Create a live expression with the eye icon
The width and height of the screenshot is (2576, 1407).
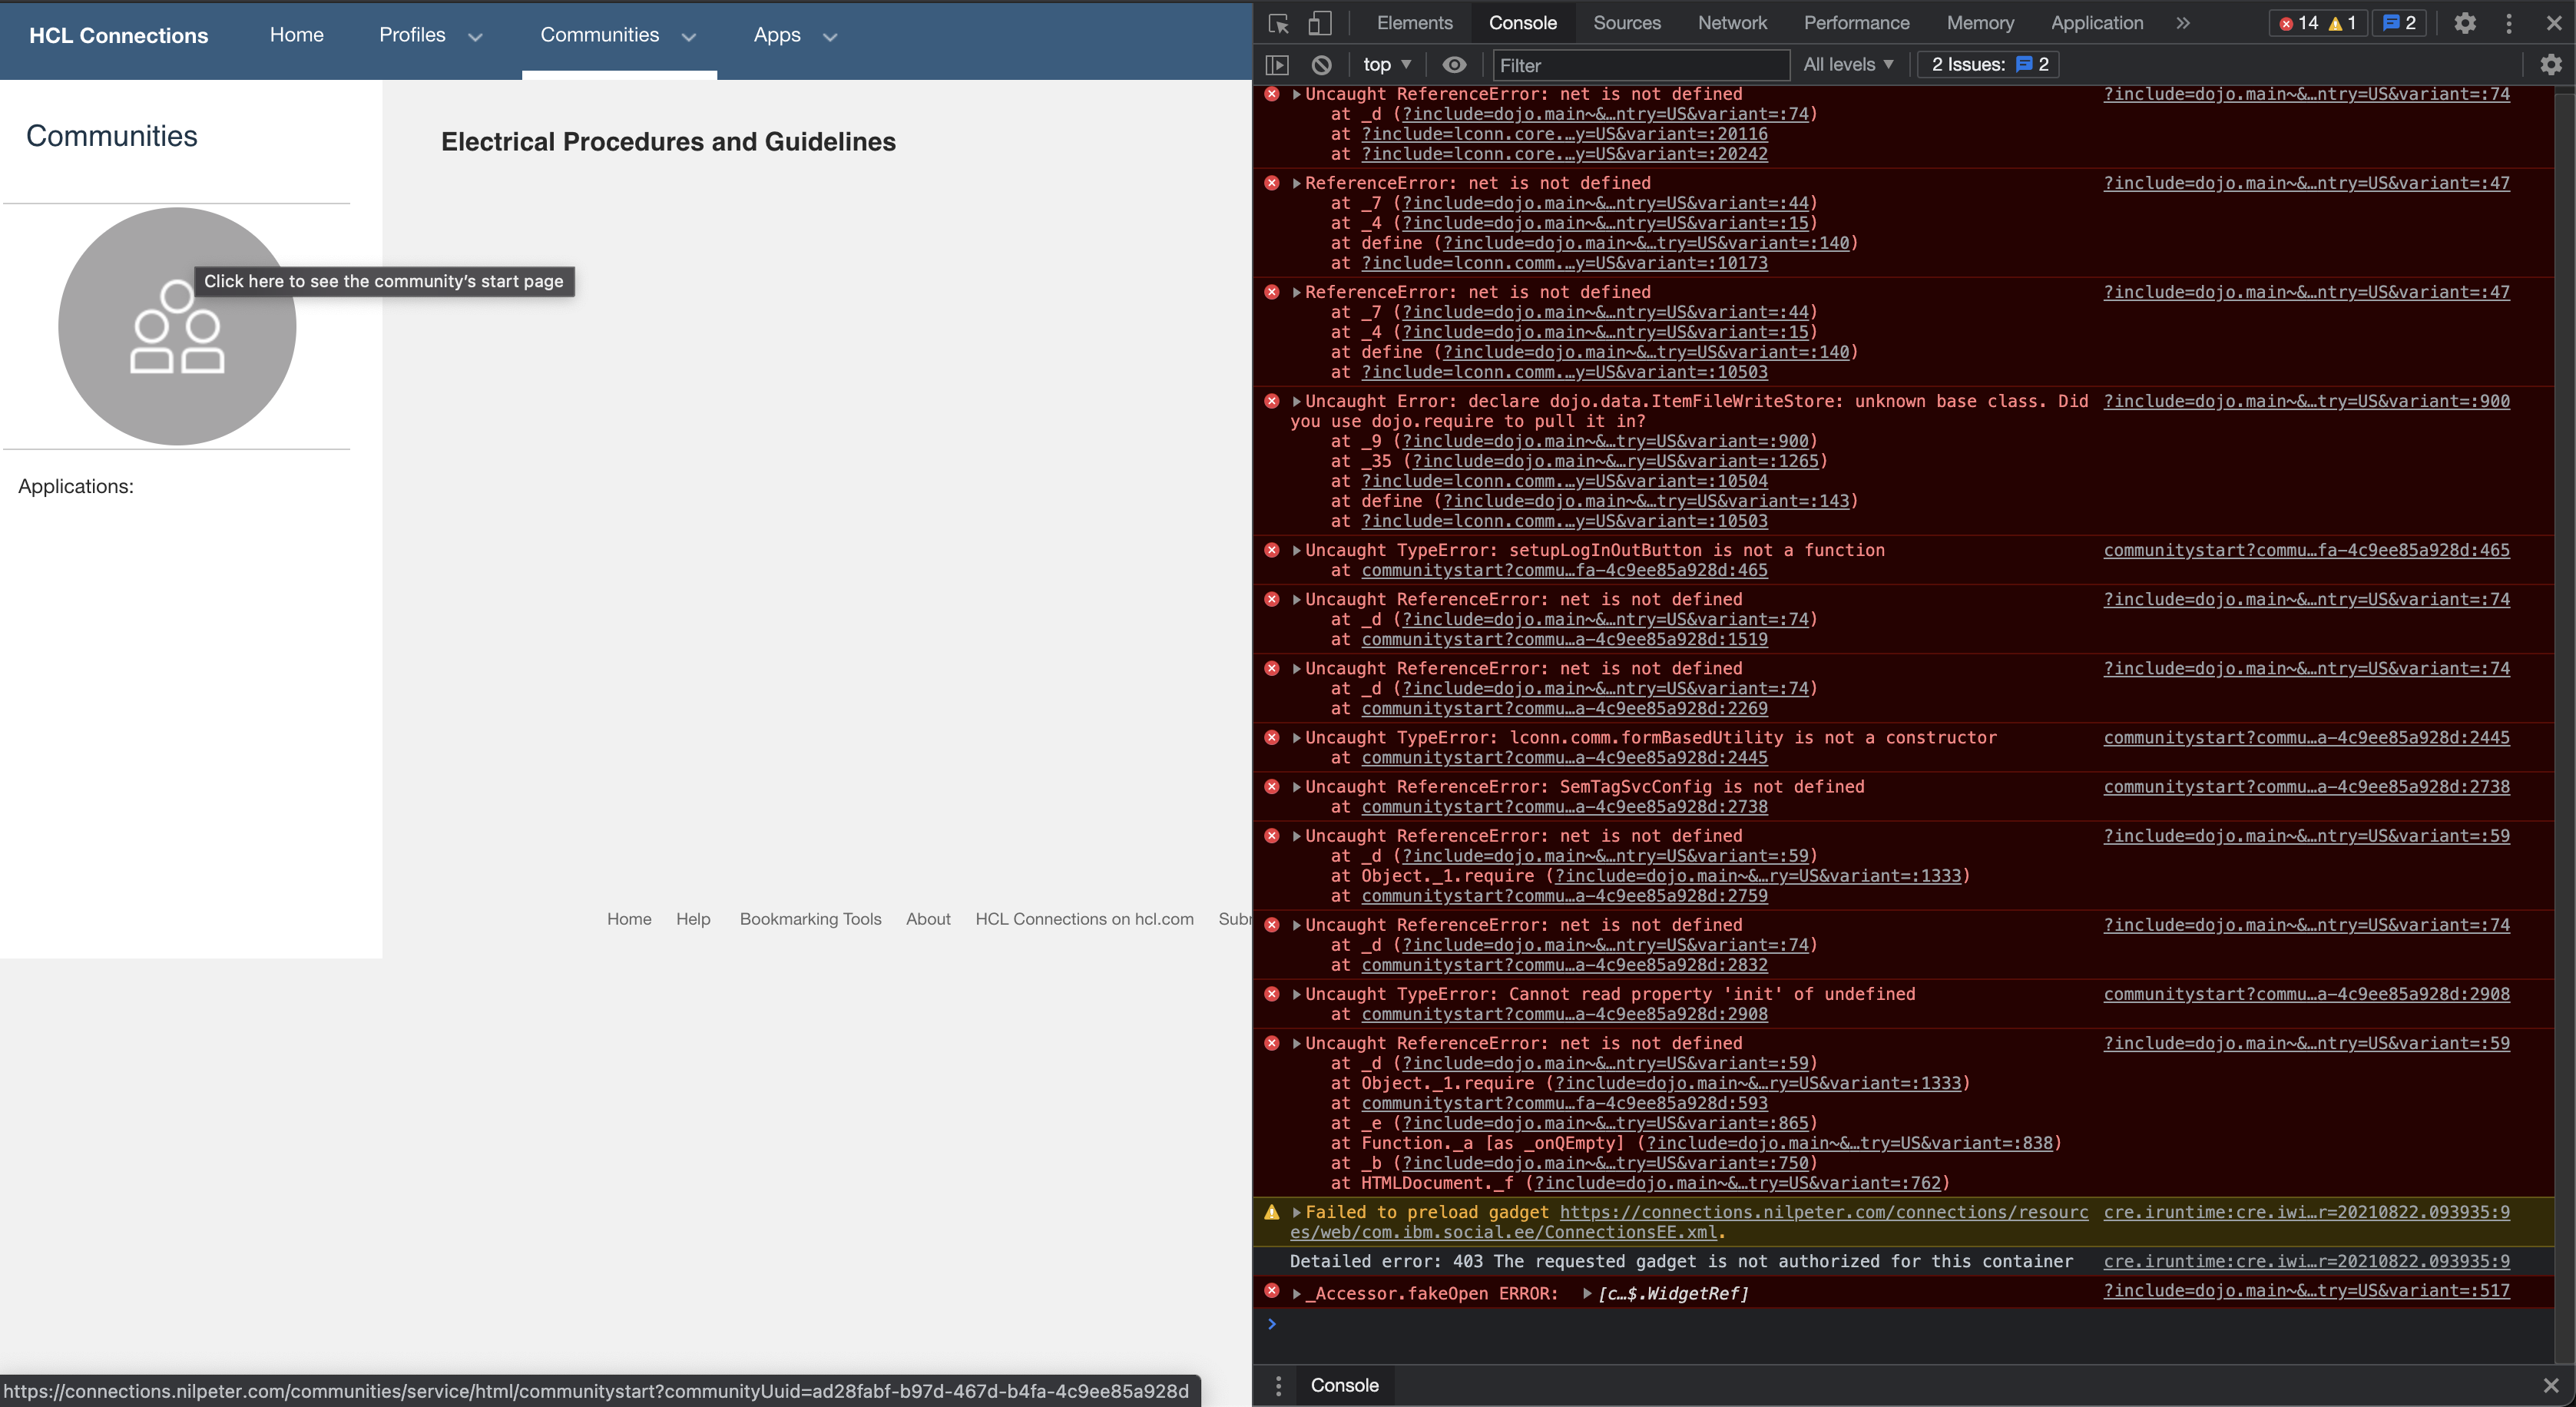(x=1454, y=65)
